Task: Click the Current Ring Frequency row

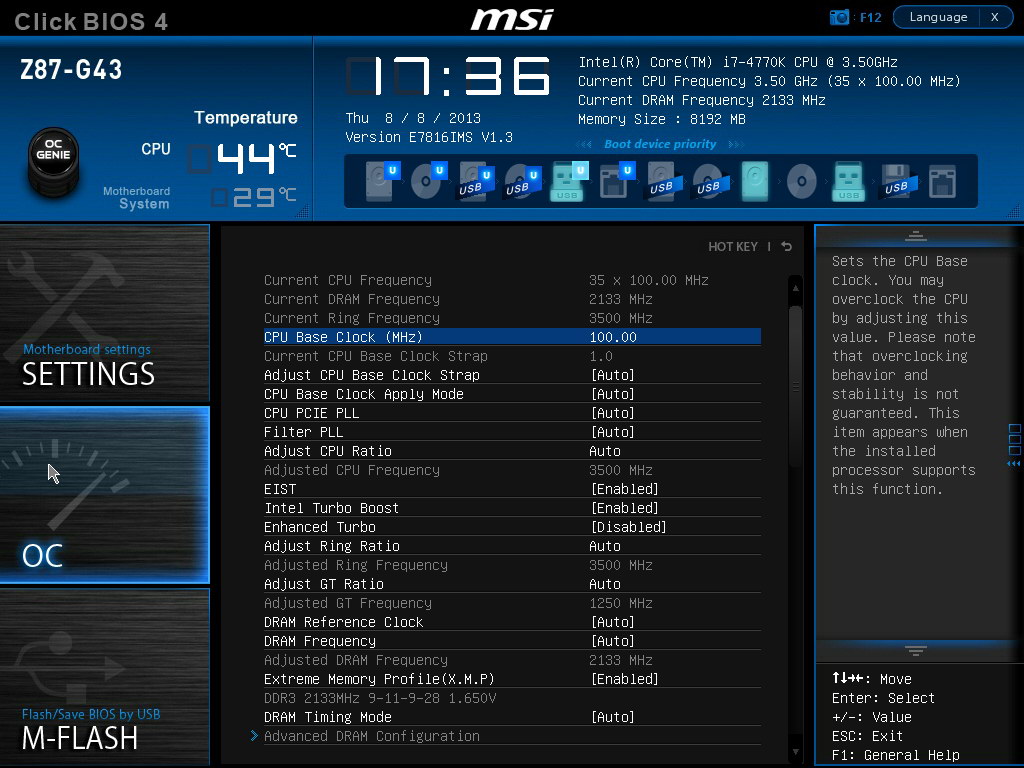Action: [x=512, y=318]
